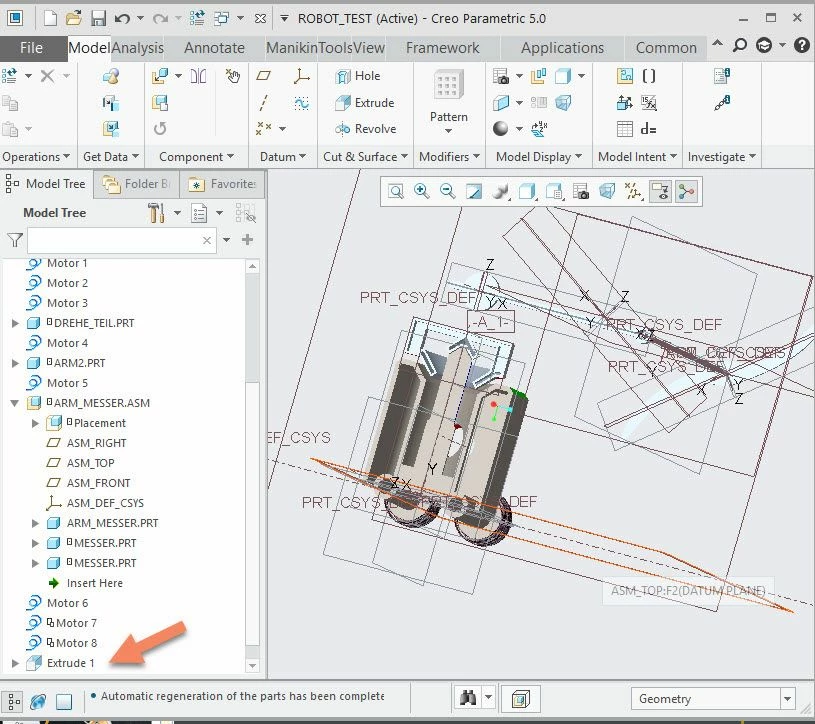Image resolution: width=815 pixels, height=724 pixels.
Task: Click the Zoom In magnifier icon
Action: coord(421,191)
